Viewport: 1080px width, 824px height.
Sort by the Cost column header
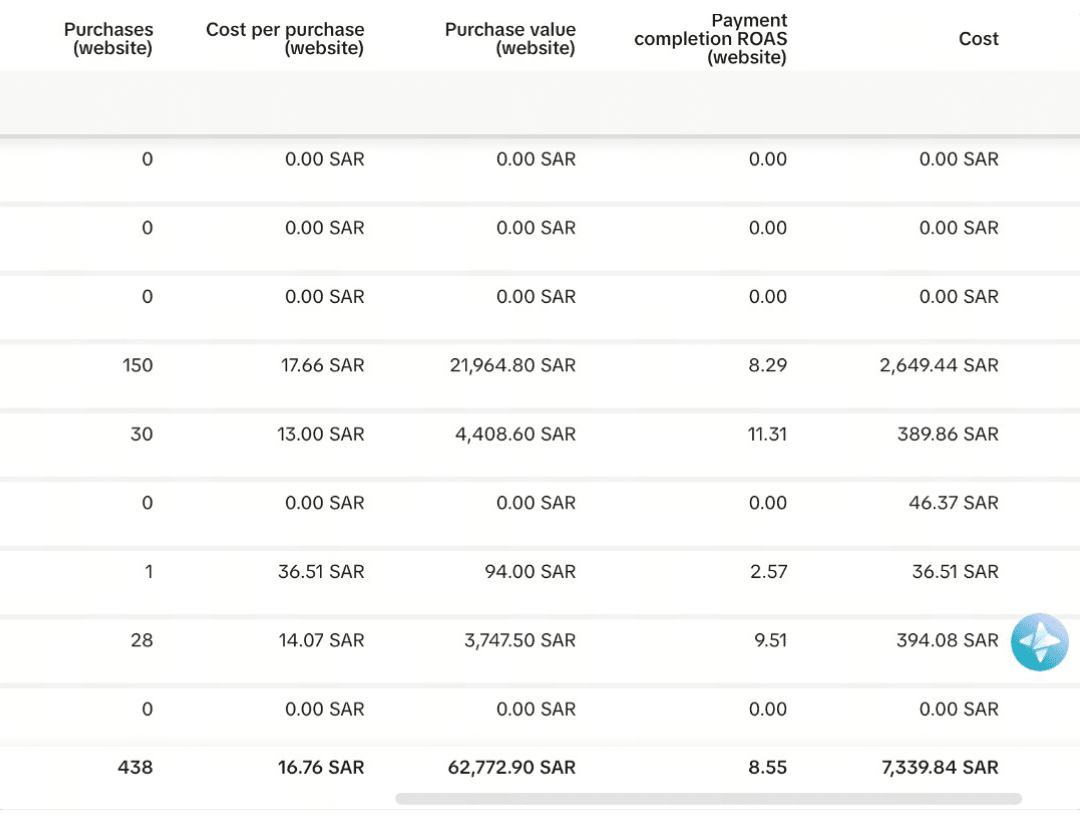coord(978,39)
